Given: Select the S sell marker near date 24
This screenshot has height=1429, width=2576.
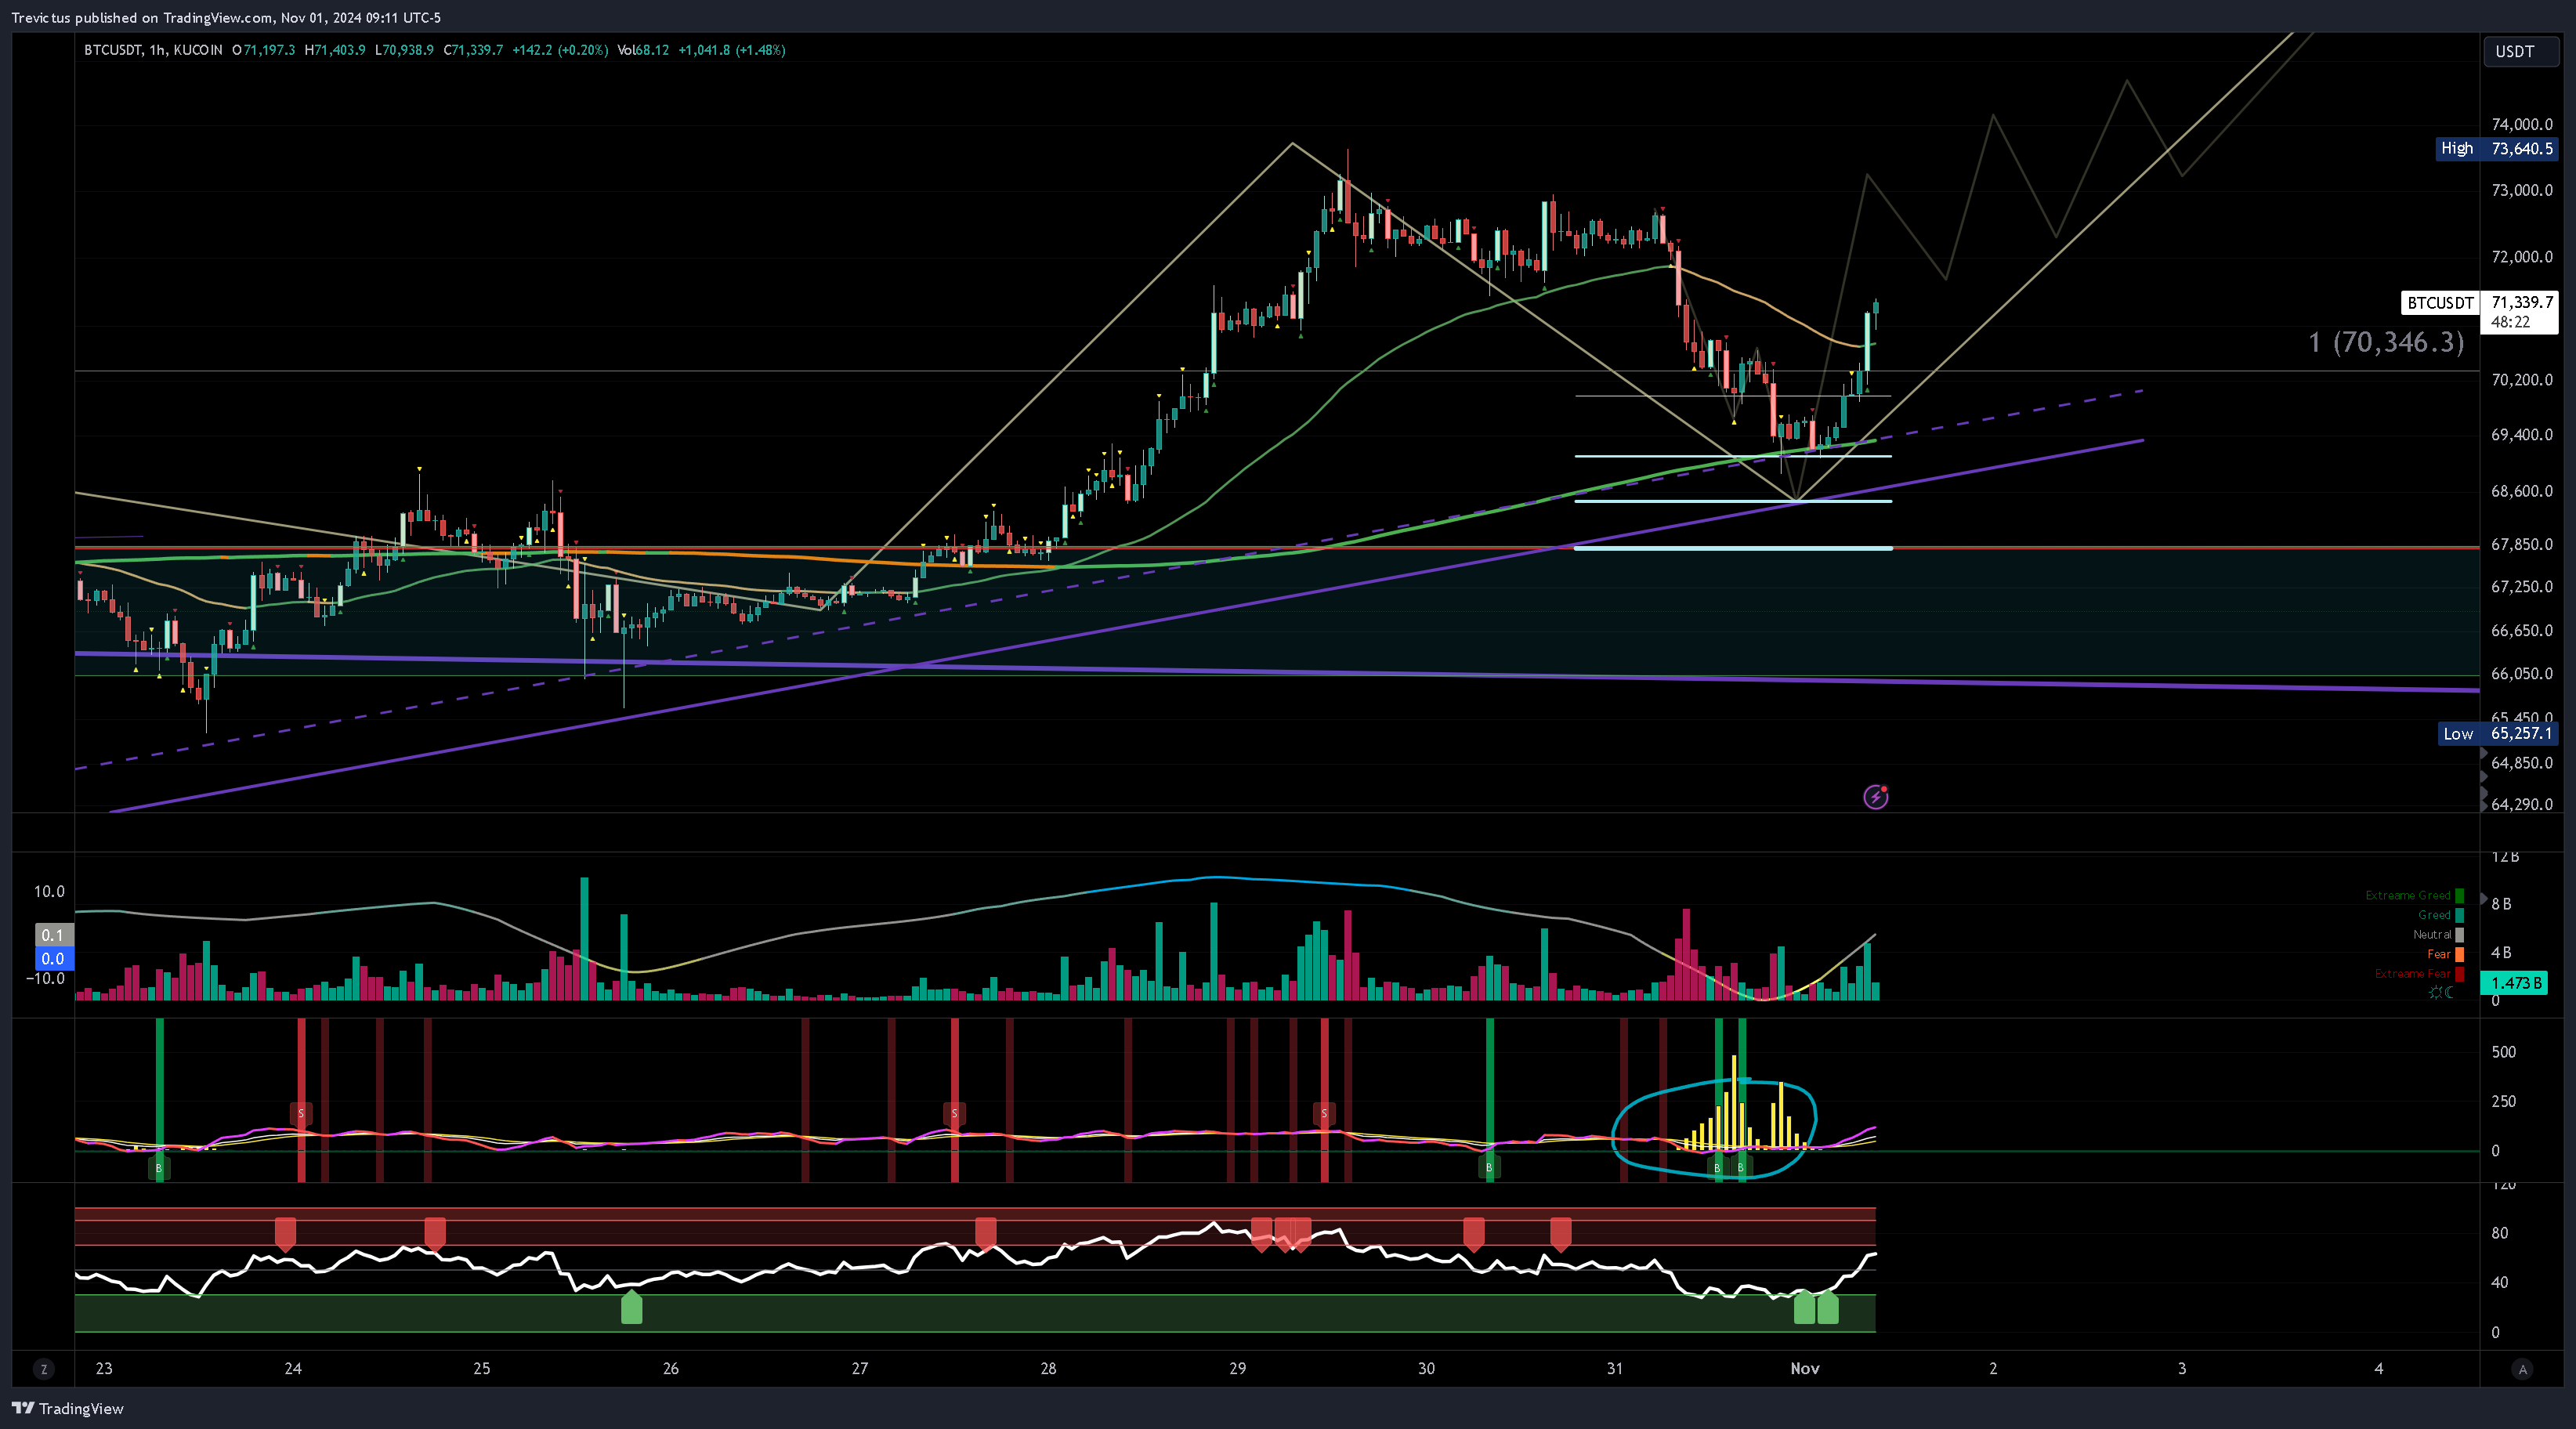Looking at the screenshot, I should [301, 1113].
